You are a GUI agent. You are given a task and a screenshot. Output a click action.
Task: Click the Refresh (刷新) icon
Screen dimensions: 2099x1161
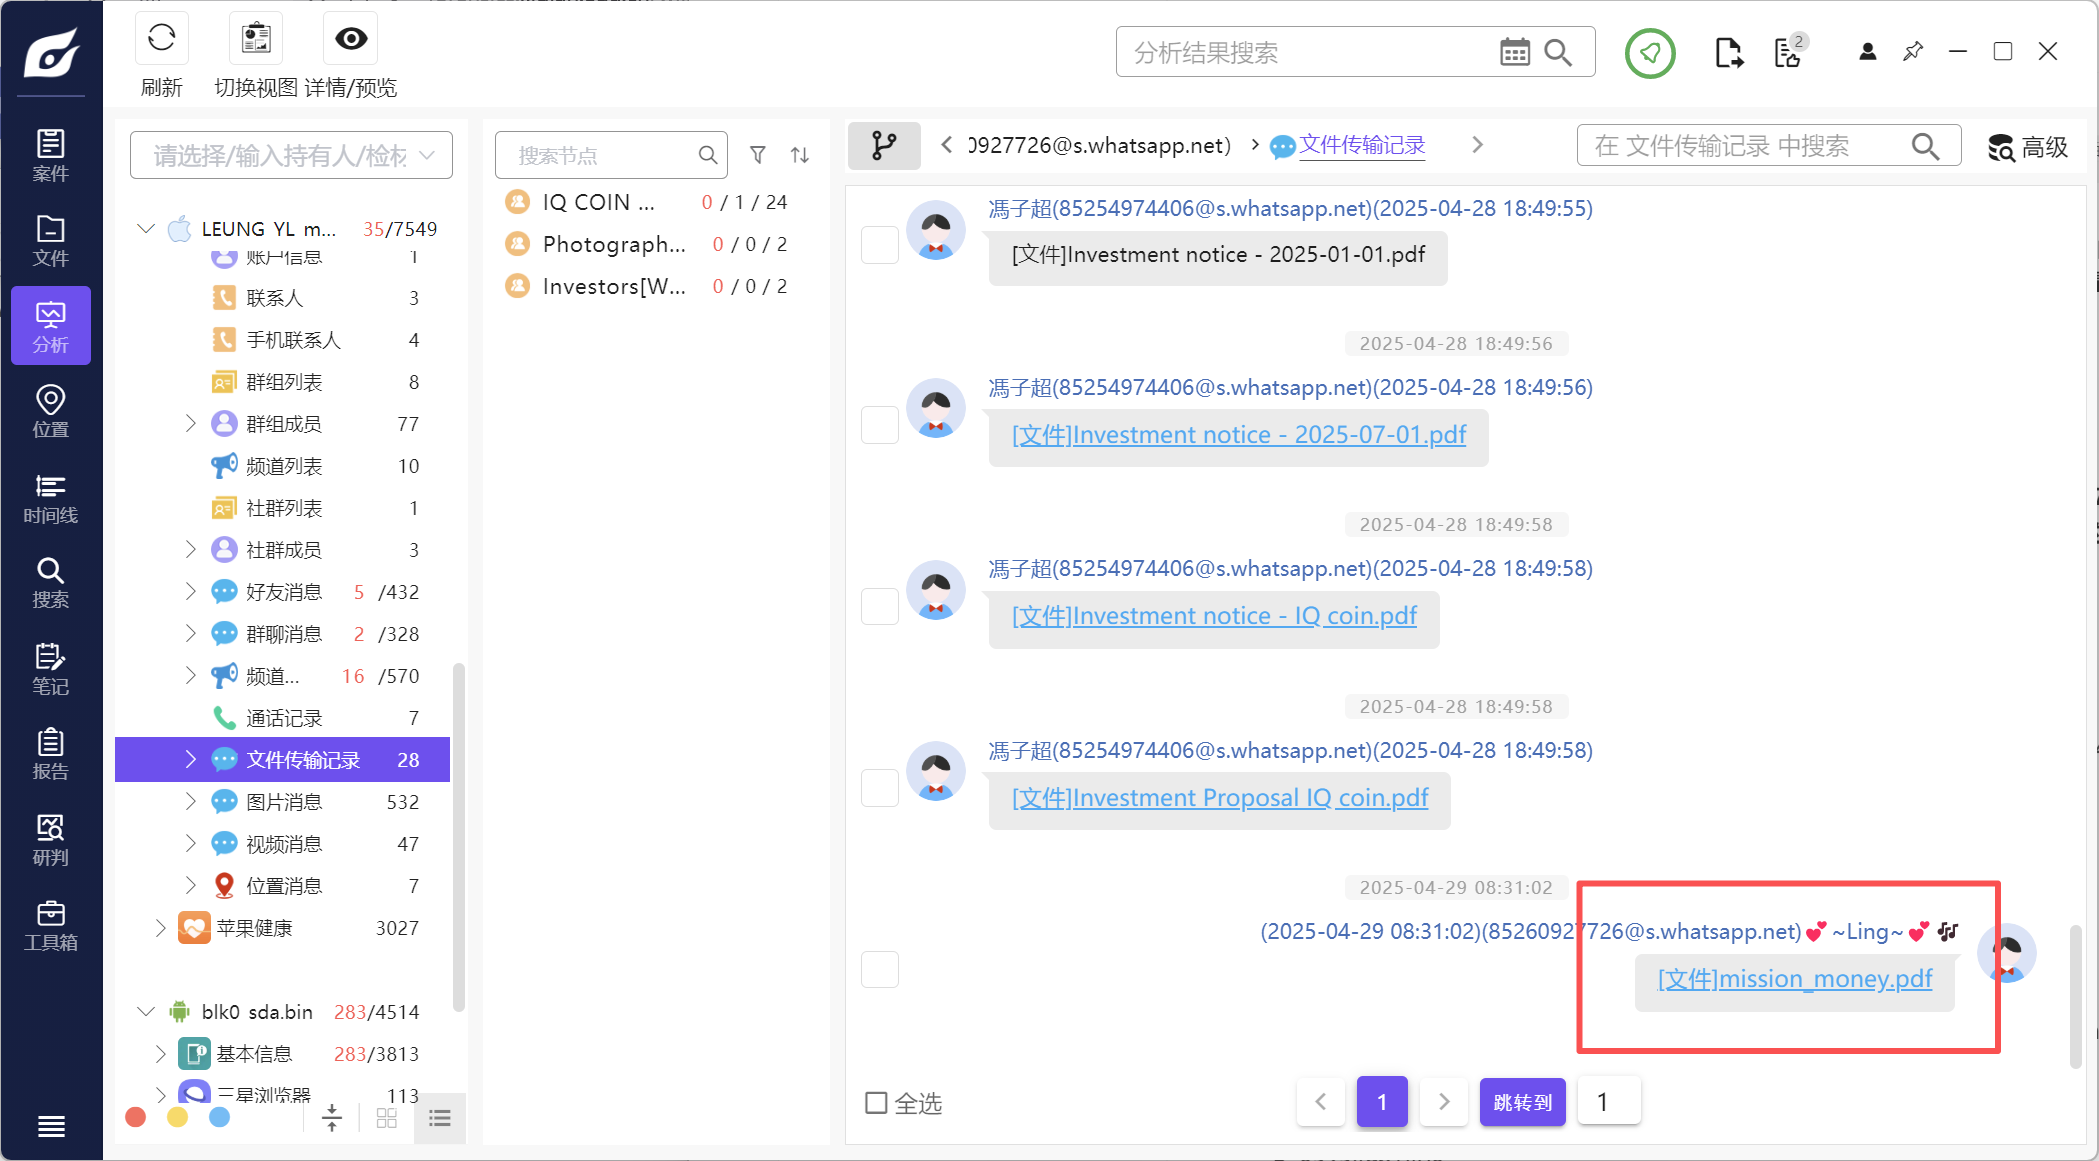[161, 39]
